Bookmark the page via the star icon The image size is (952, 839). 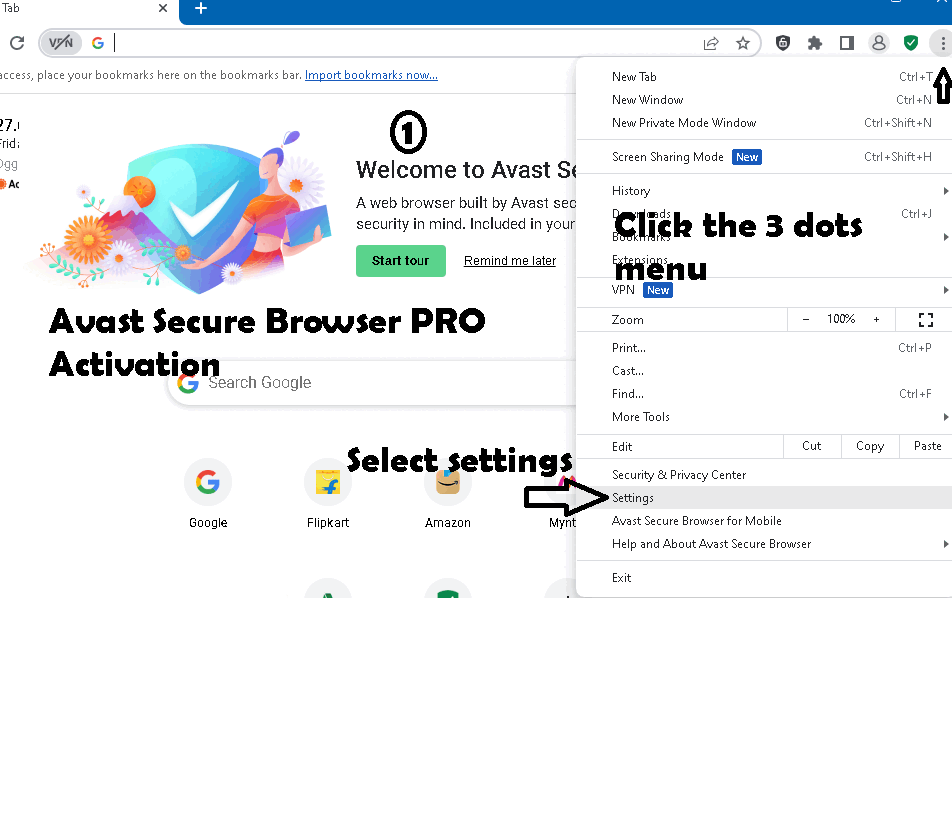(743, 43)
